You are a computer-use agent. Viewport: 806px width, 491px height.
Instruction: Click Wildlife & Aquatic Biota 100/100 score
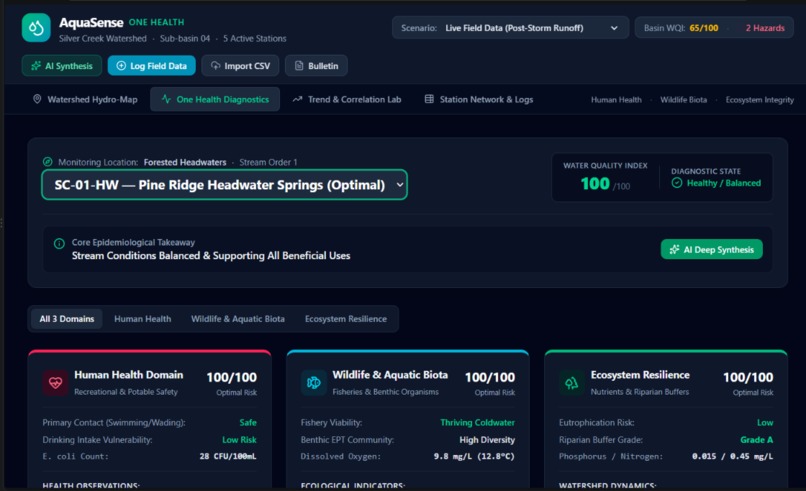(490, 377)
